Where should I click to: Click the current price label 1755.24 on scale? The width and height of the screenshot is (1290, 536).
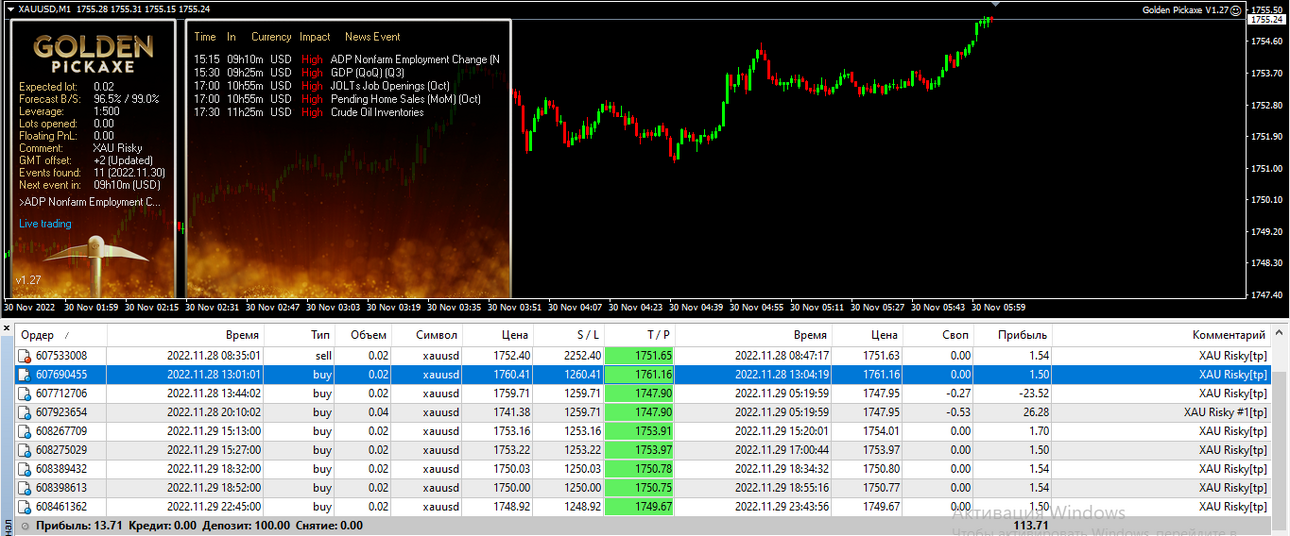[x=1267, y=19]
